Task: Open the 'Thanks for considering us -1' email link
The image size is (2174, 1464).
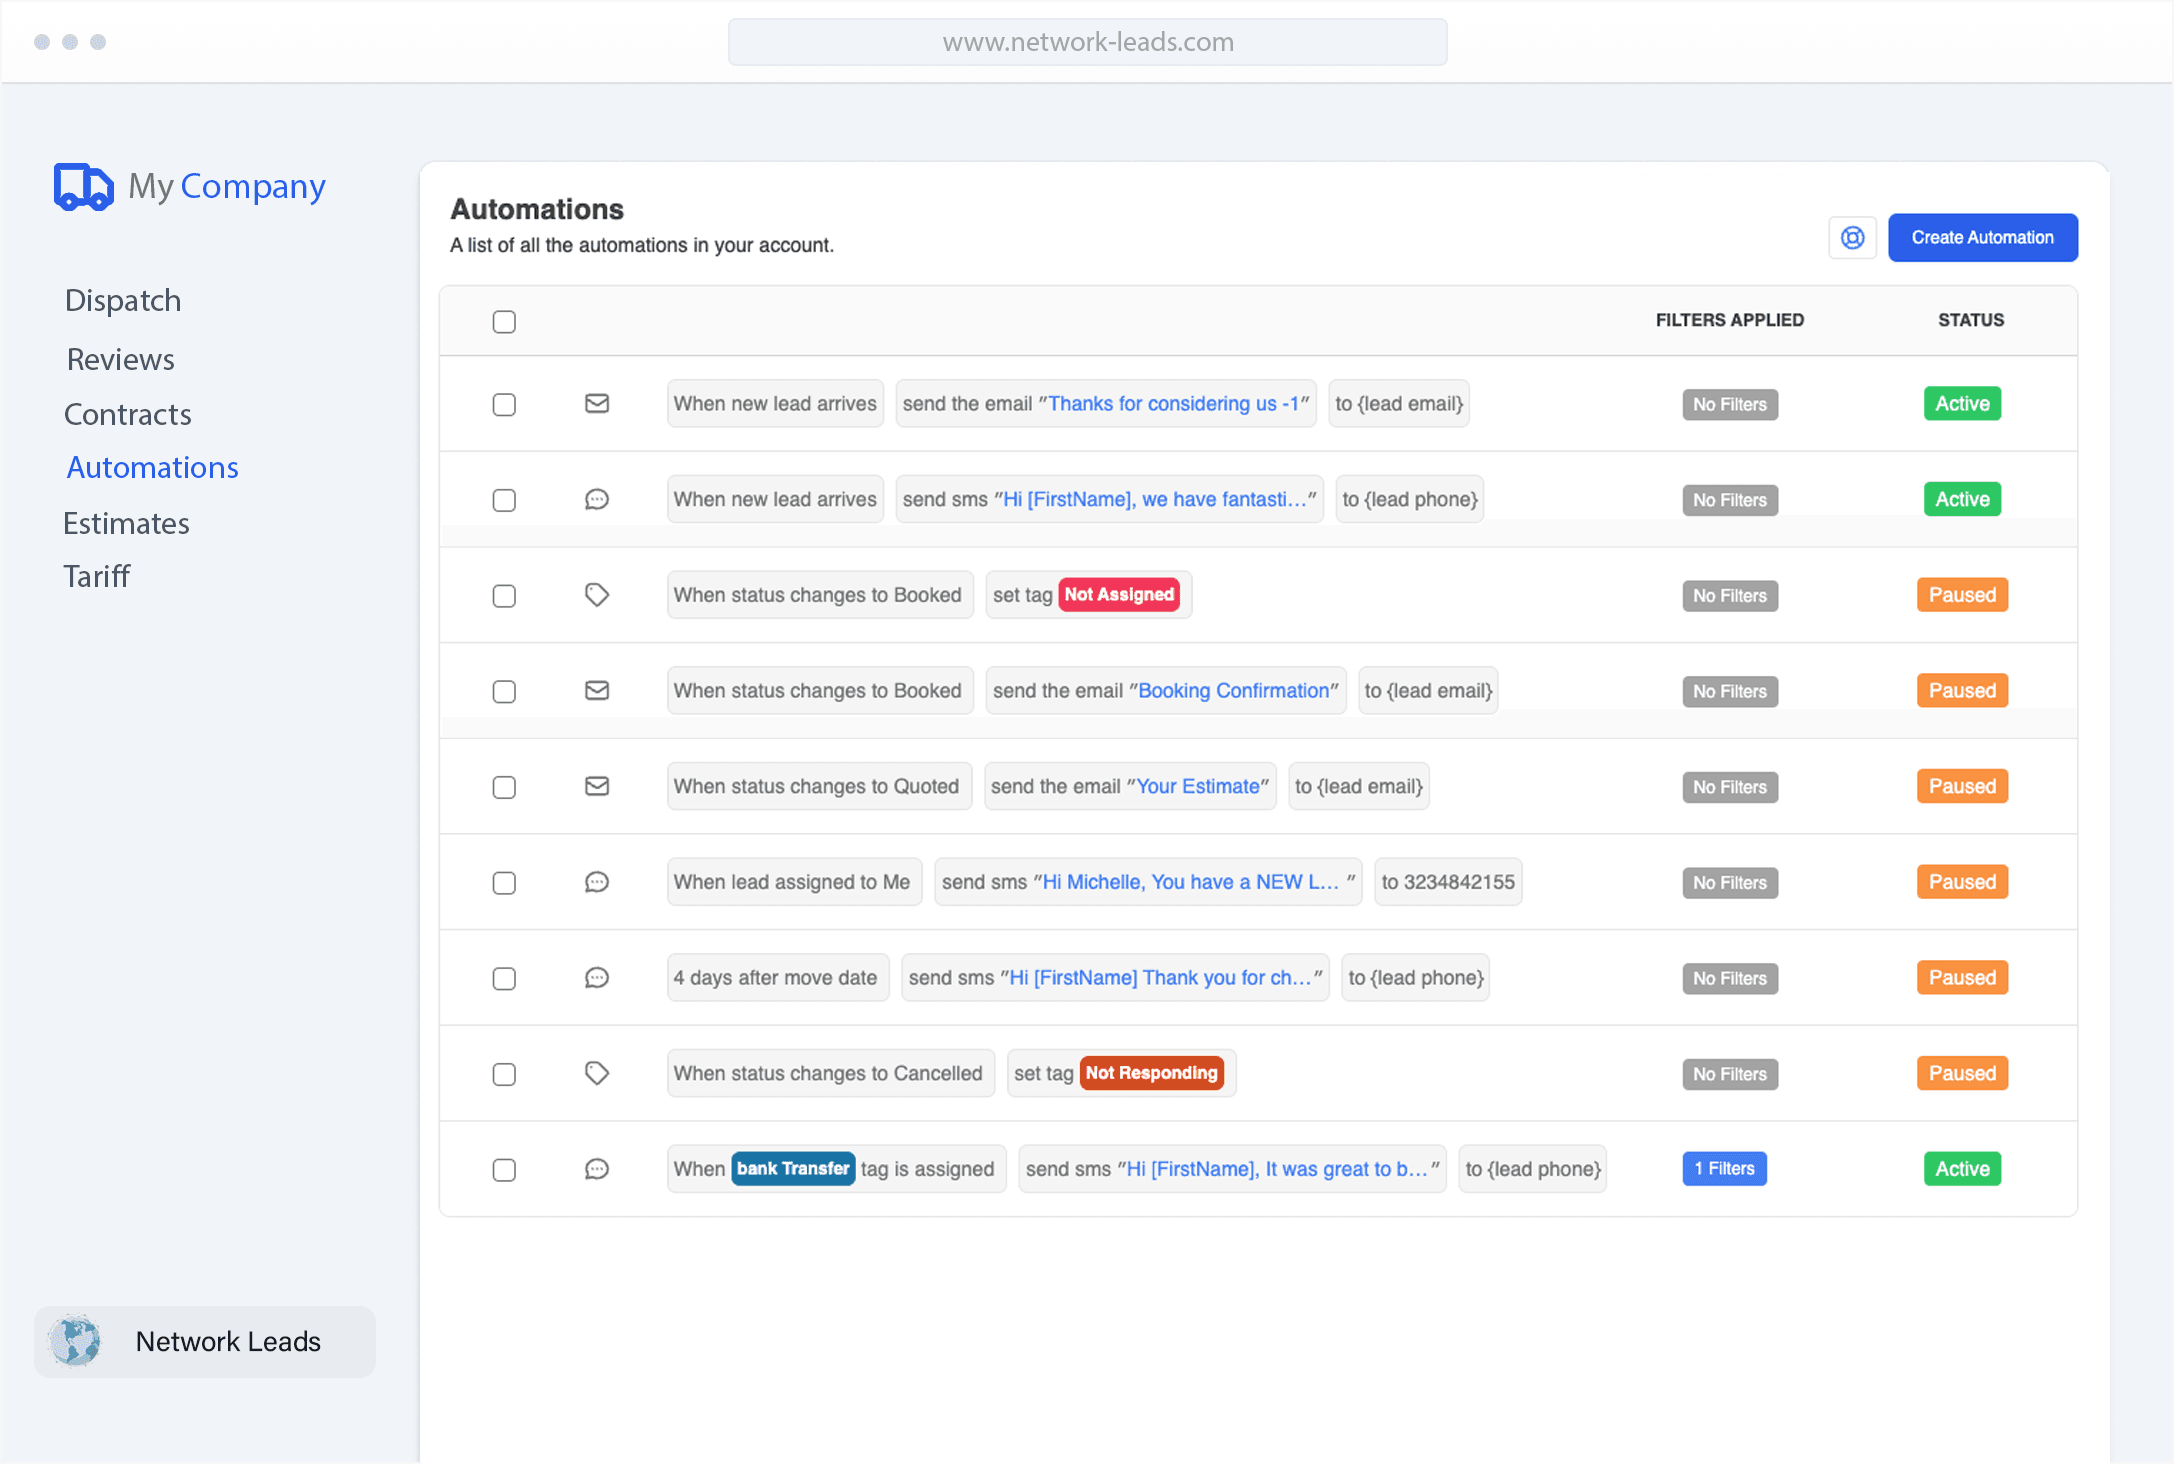Action: (x=1173, y=404)
